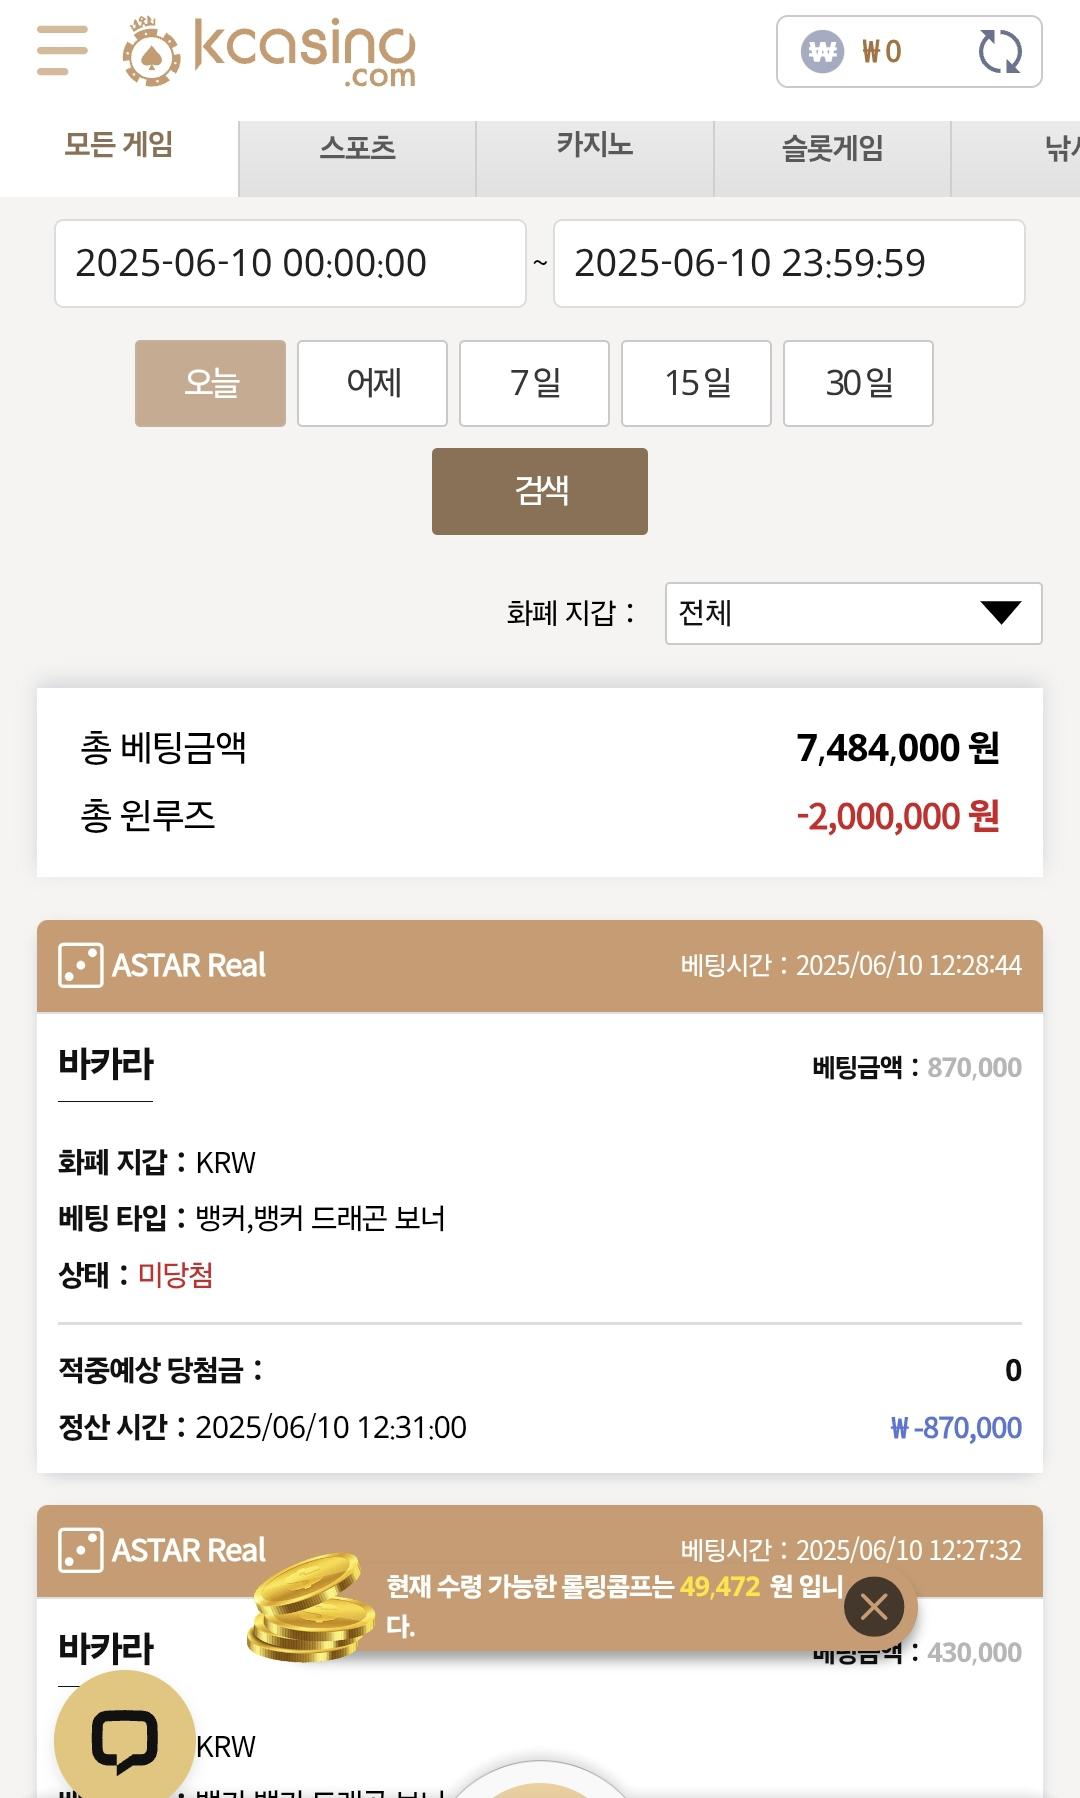Viewport: 1080px width, 1798px height.
Task: Refresh the balance with the circular arrows icon
Action: 999,51
